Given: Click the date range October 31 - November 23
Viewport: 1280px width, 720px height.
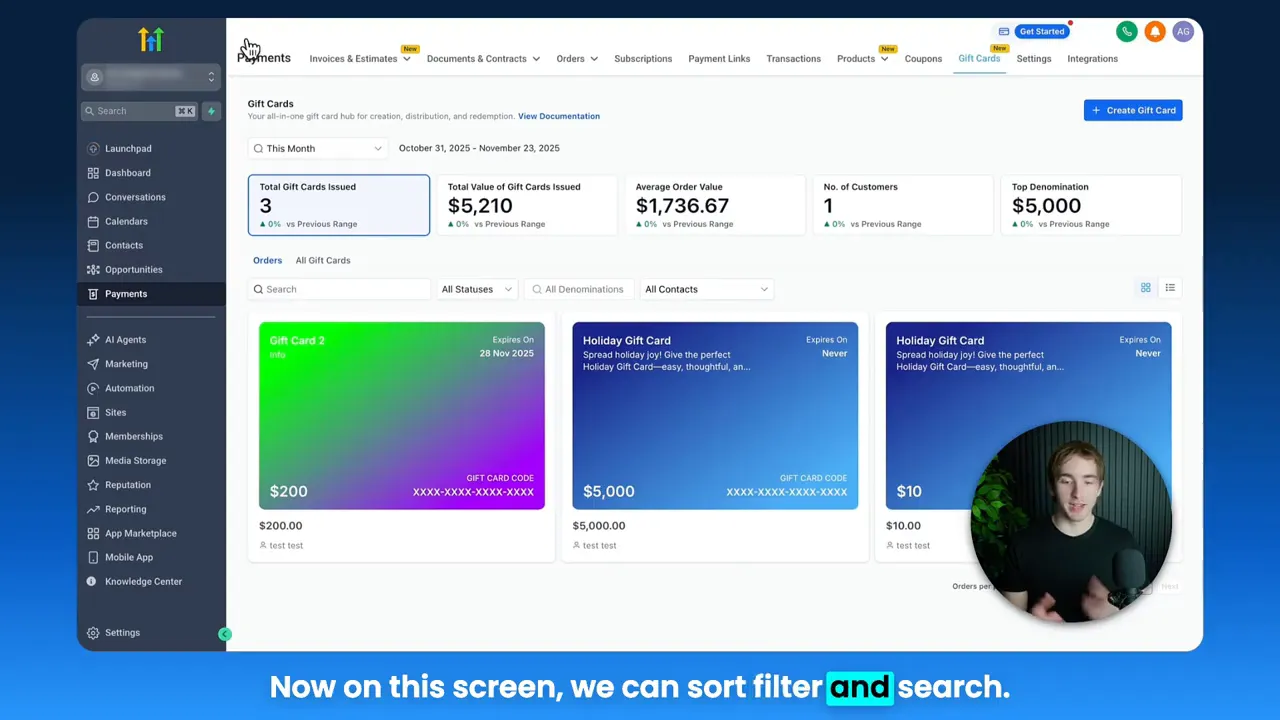Looking at the screenshot, I should (479, 148).
